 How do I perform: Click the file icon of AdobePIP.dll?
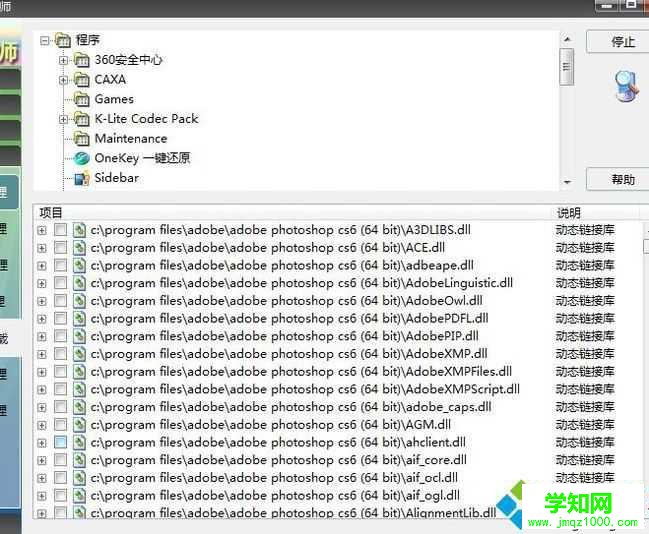[79, 337]
